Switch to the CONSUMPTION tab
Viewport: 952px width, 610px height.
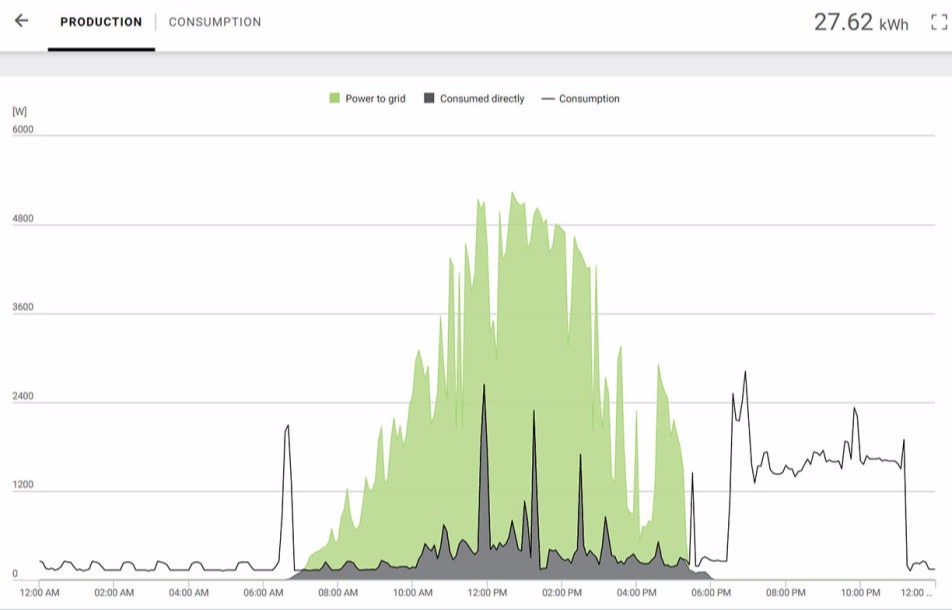tap(215, 22)
